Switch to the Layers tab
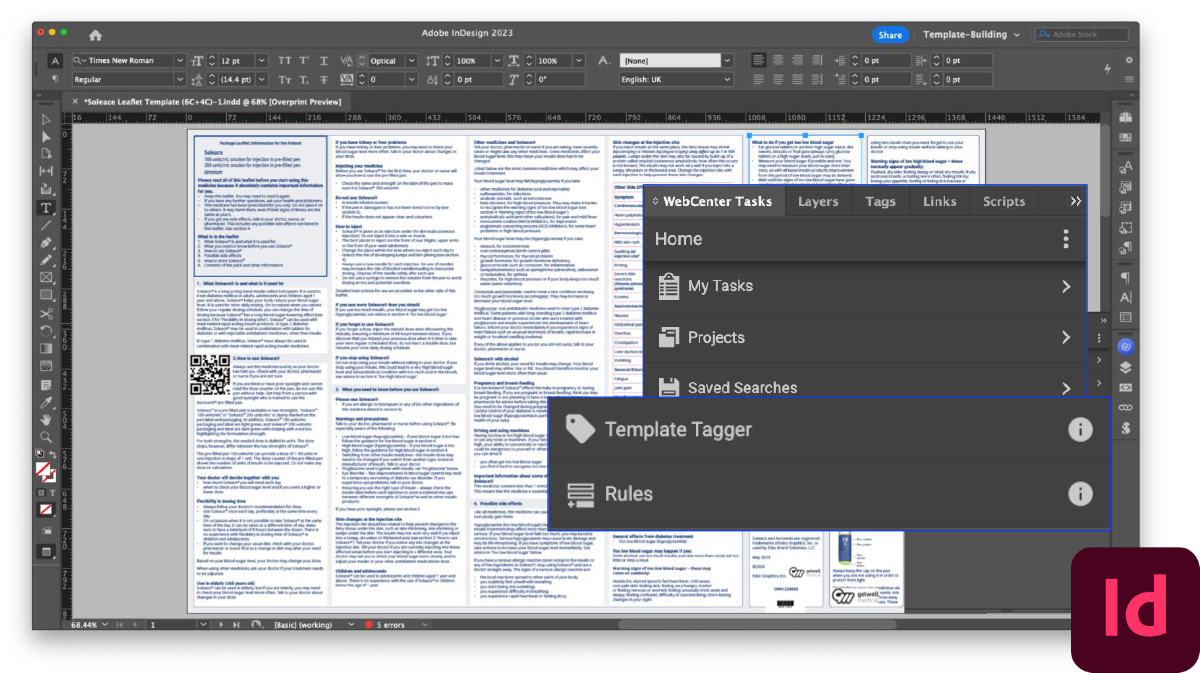Viewport: 1200px width, 673px height. tap(818, 201)
